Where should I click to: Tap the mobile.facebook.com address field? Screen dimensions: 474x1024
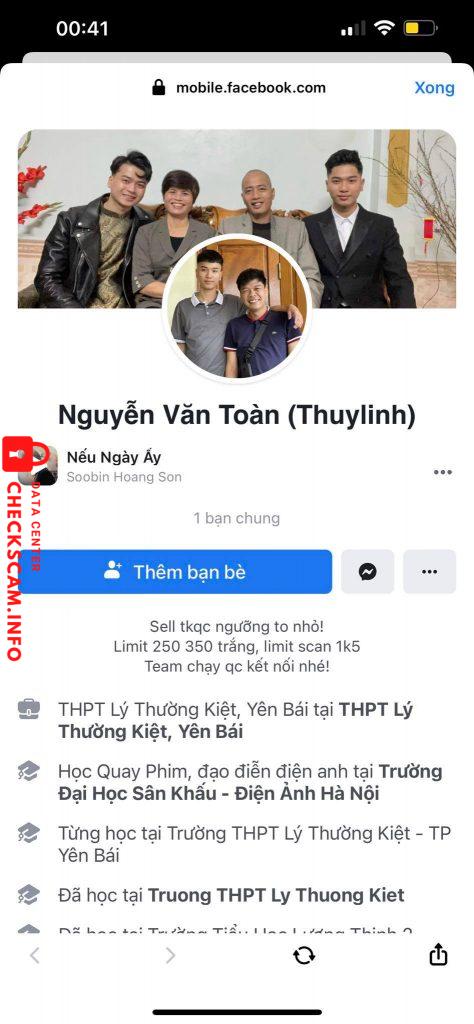tap(251, 88)
